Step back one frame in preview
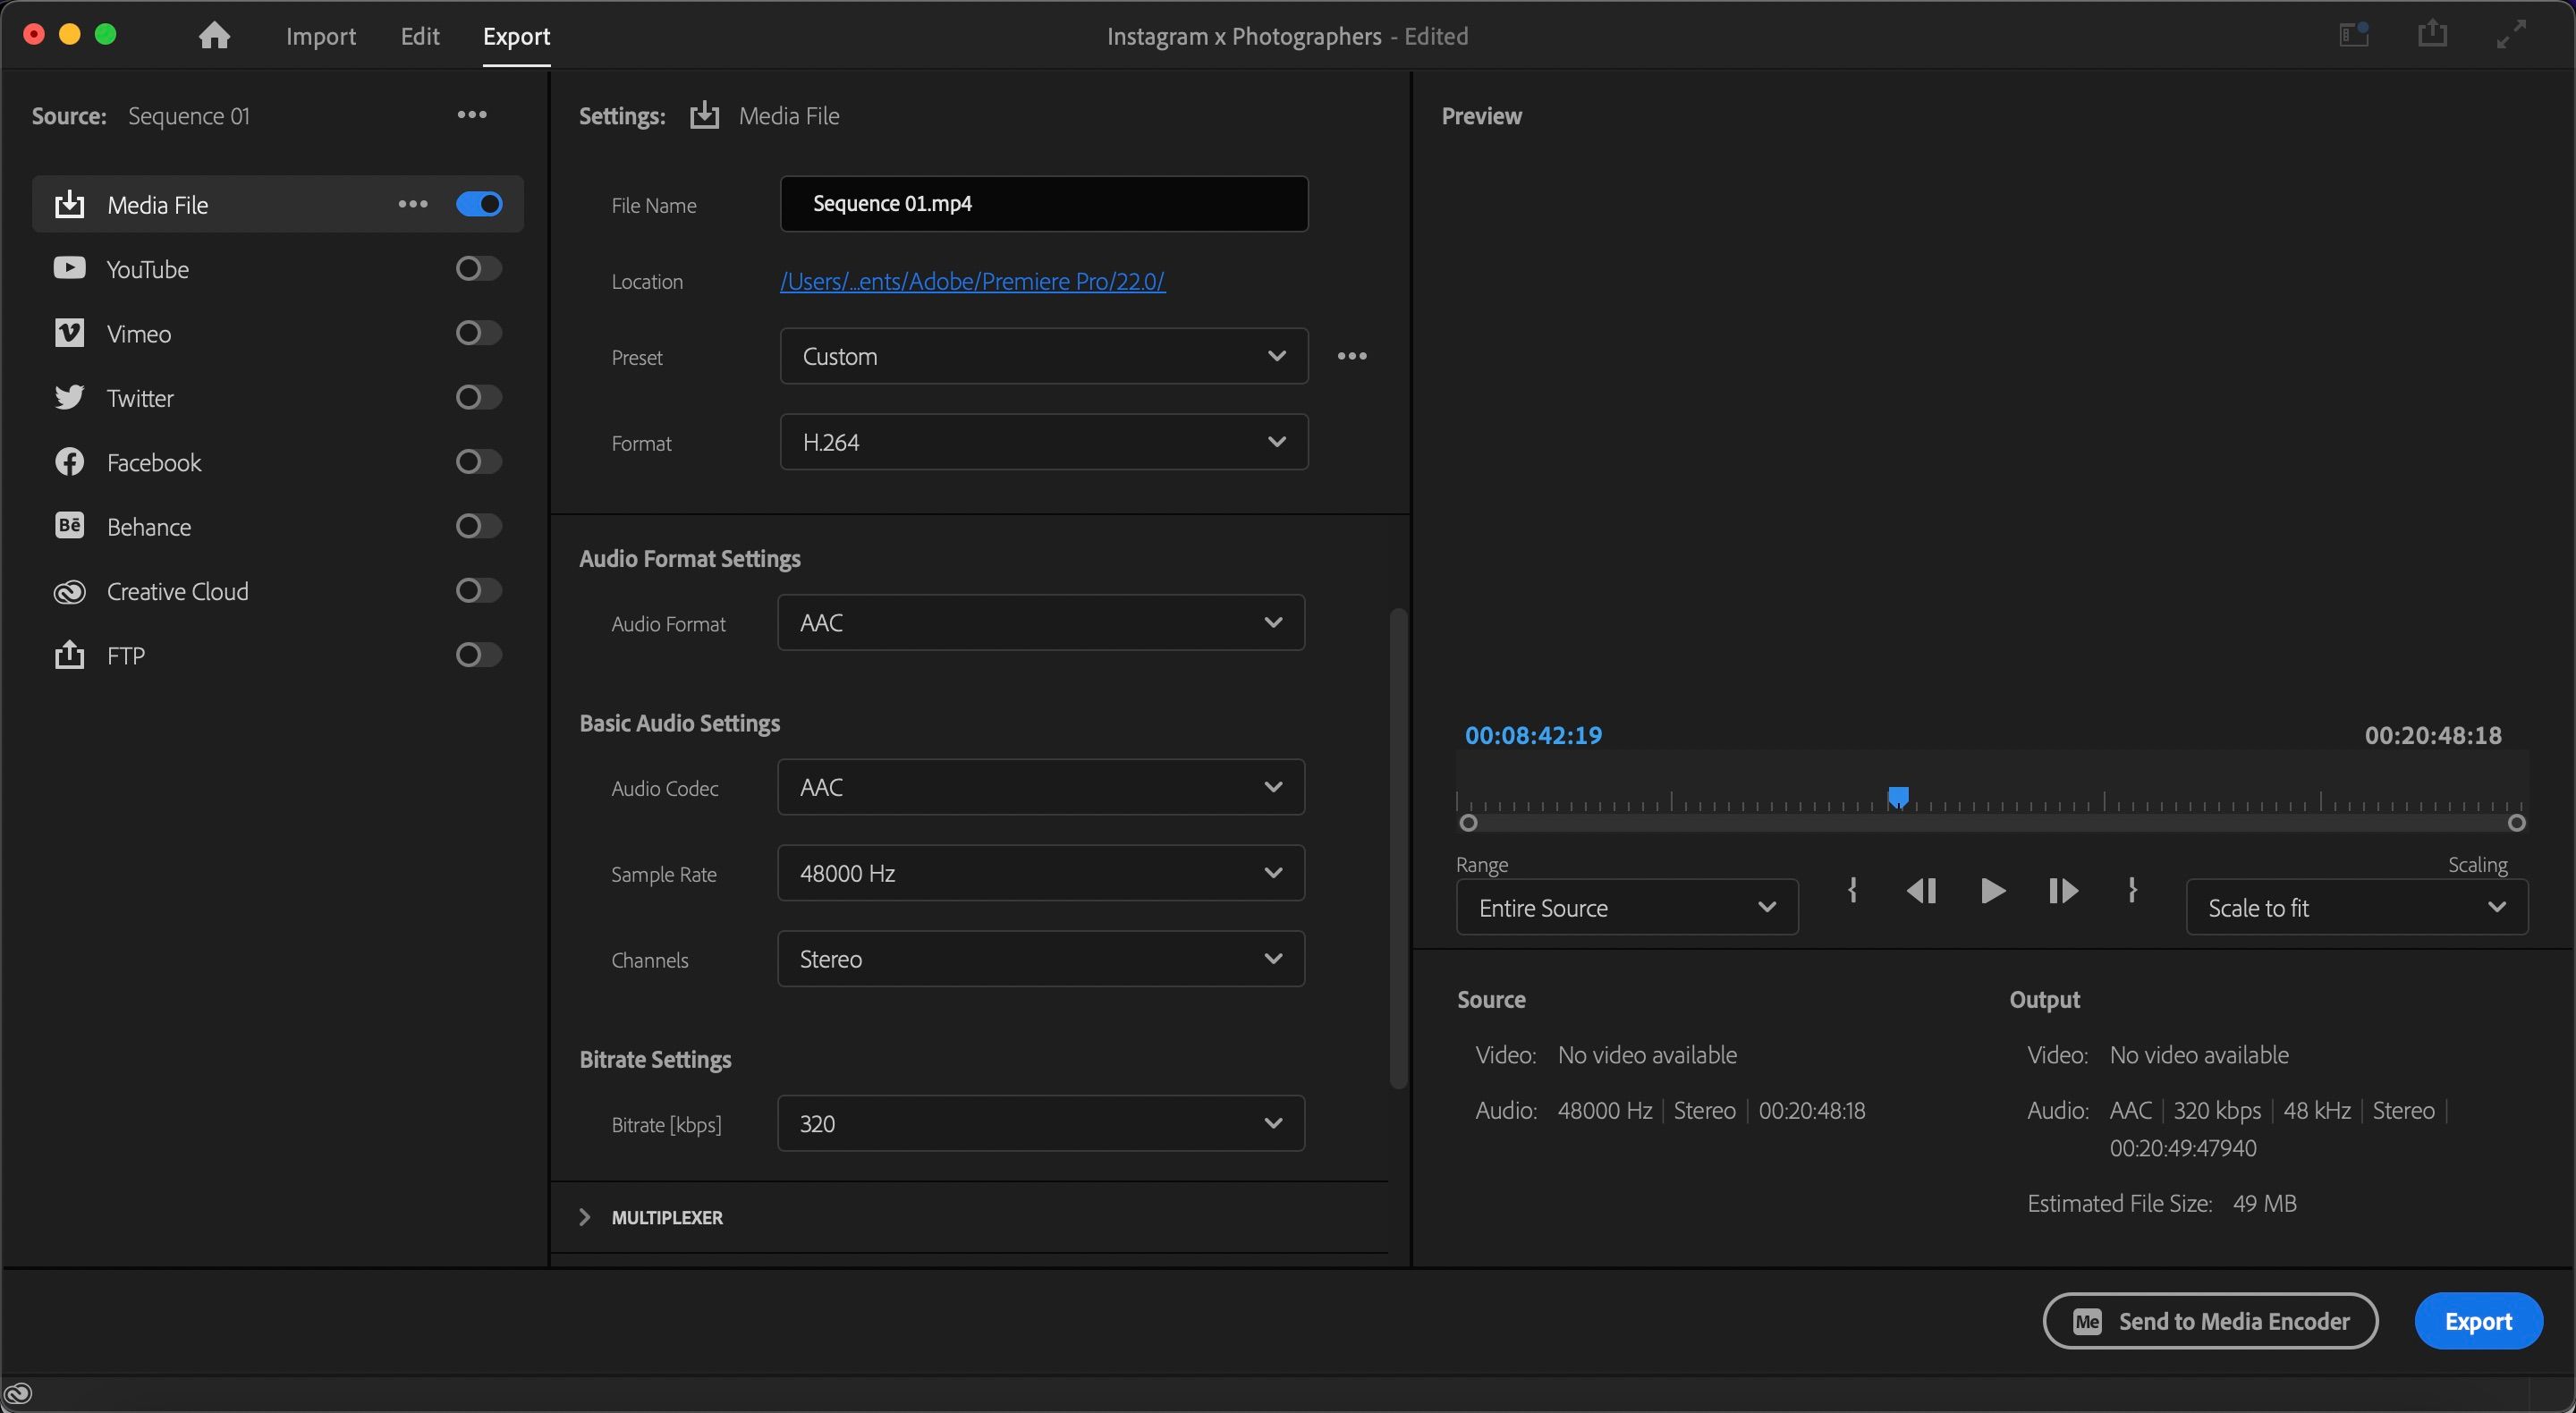 point(1921,890)
